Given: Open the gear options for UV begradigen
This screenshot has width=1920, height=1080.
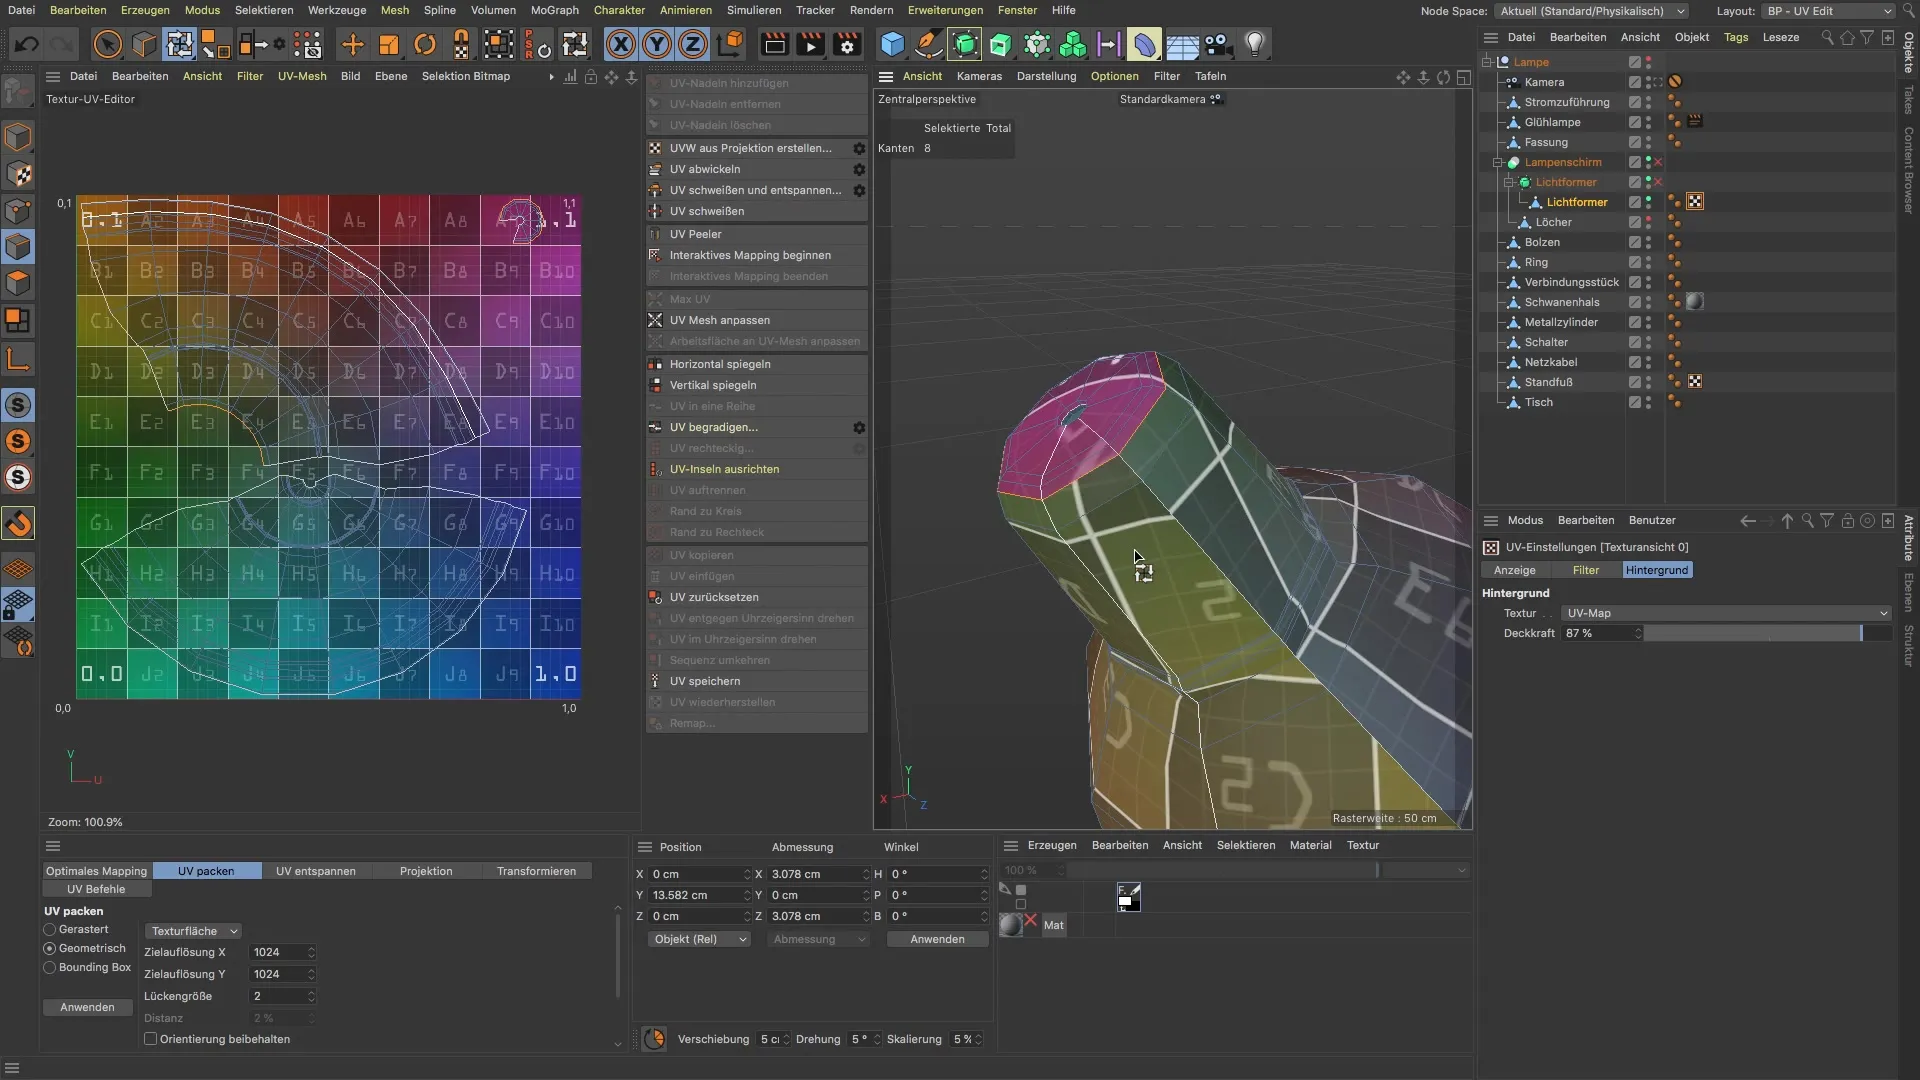Looking at the screenshot, I should pyautogui.click(x=859, y=427).
